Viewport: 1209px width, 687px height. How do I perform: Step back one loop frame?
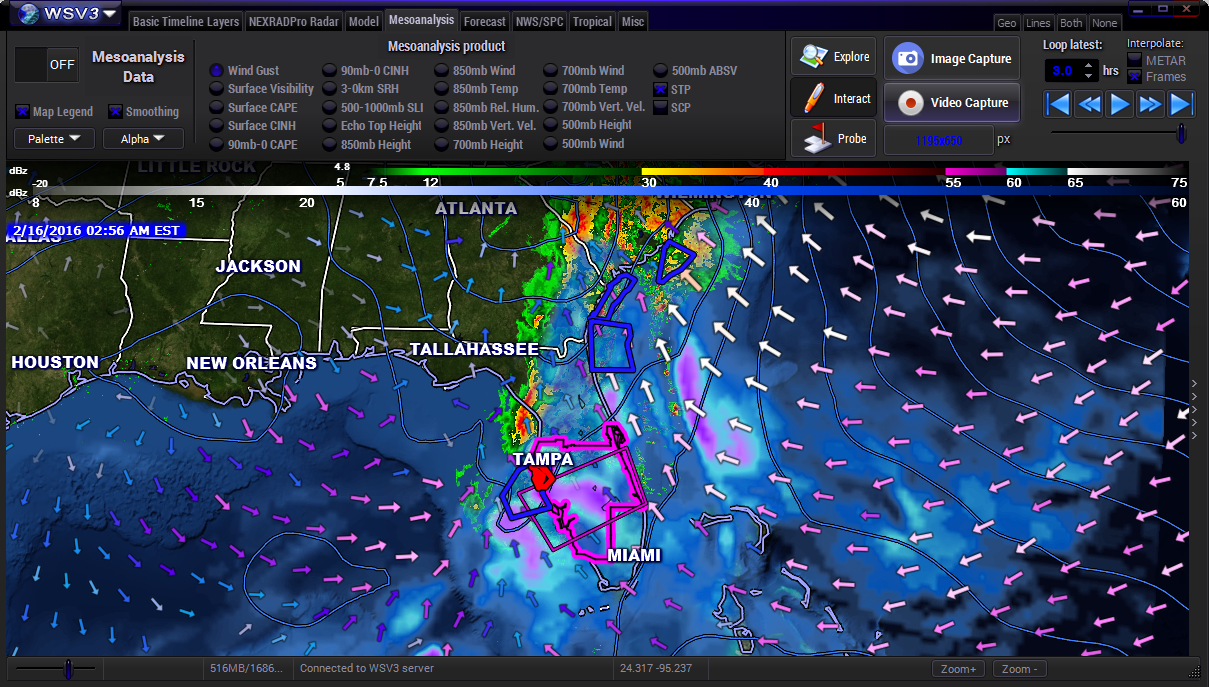pos(1089,103)
